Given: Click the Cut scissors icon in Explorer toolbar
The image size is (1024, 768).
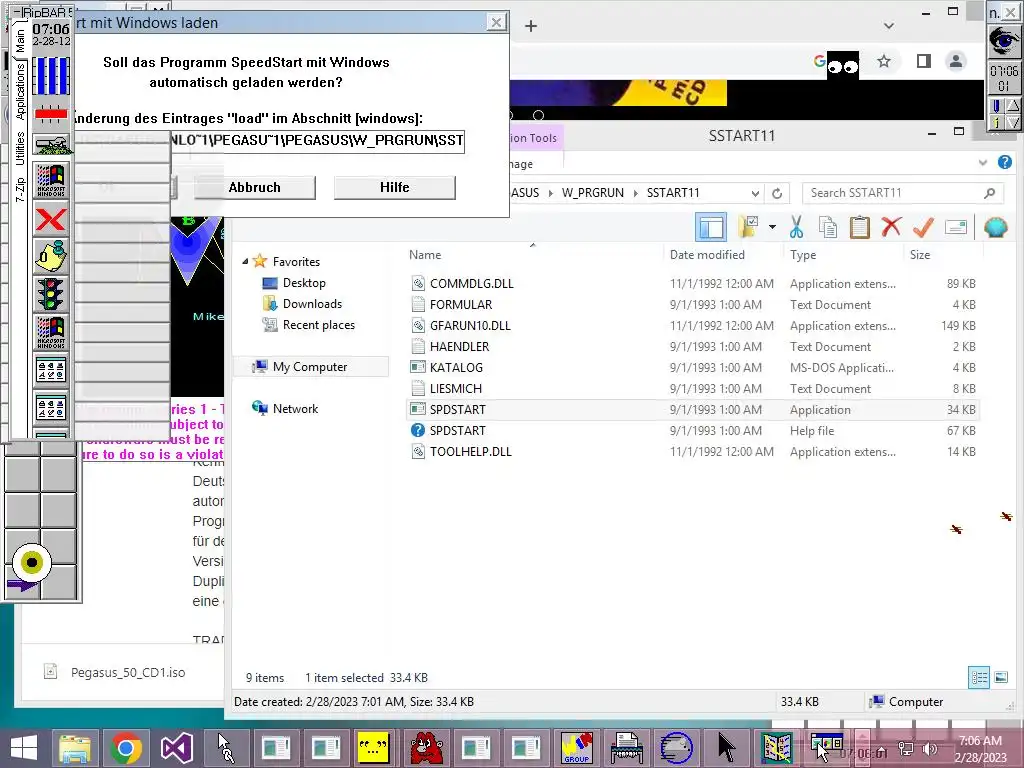Looking at the screenshot, I should [x=796, y=227].
